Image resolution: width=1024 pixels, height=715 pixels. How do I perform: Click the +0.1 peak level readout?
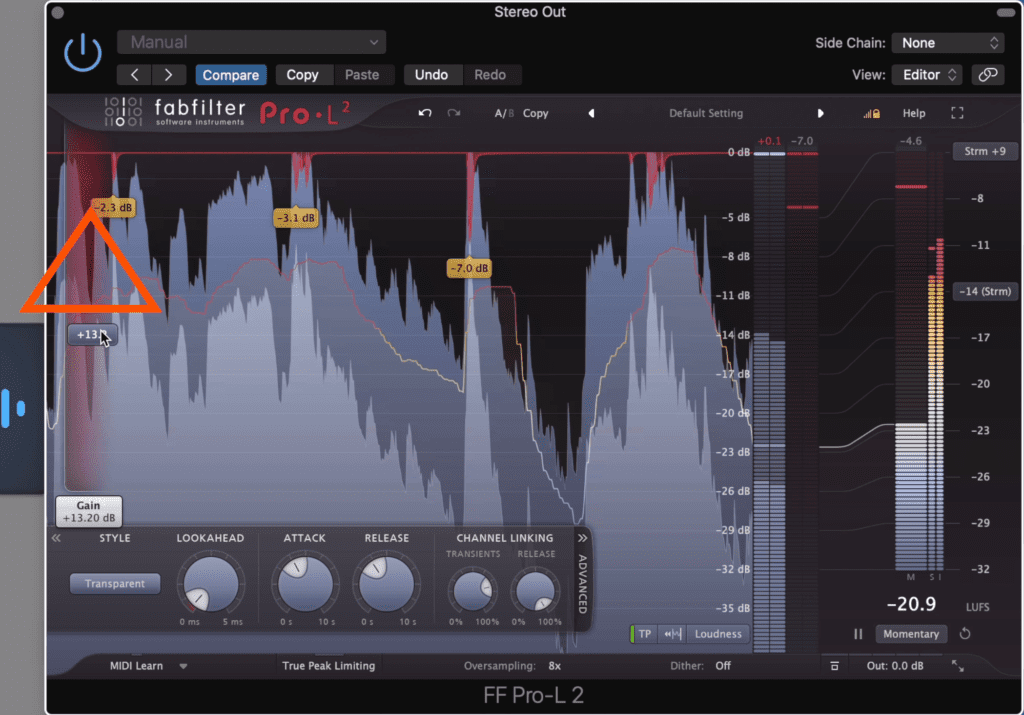point(769,141)
